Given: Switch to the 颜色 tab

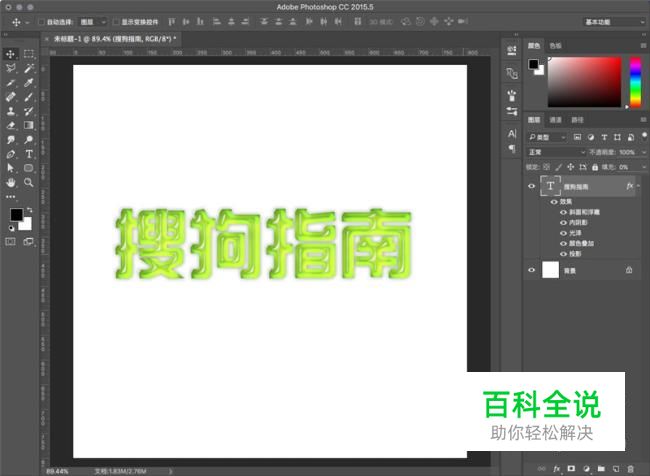Looking at the screenshot, I should pos(534,46).
